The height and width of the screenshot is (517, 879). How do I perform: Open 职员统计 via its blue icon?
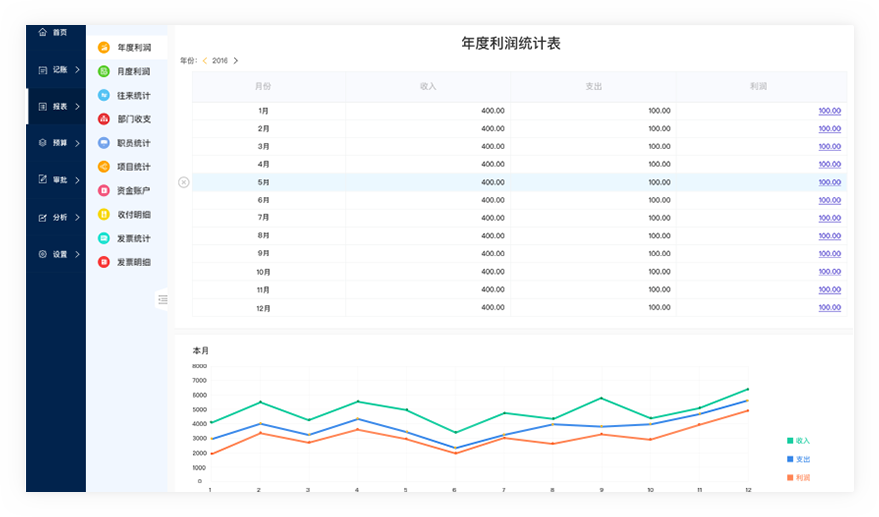click(x=104, y=143)
